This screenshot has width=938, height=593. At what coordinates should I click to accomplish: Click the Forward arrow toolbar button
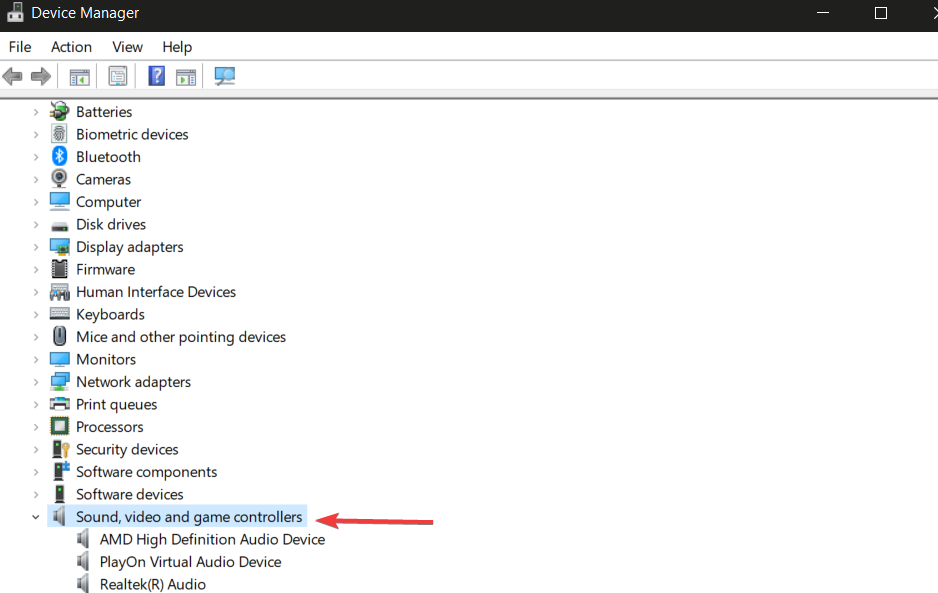coord(41,77)
